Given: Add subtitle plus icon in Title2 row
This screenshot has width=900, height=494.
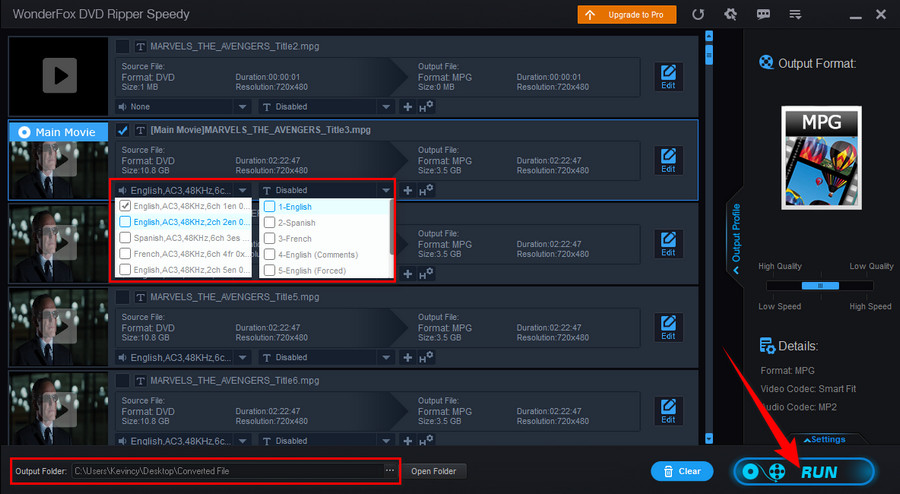Looking at the screenshot, I should point(408,107).
